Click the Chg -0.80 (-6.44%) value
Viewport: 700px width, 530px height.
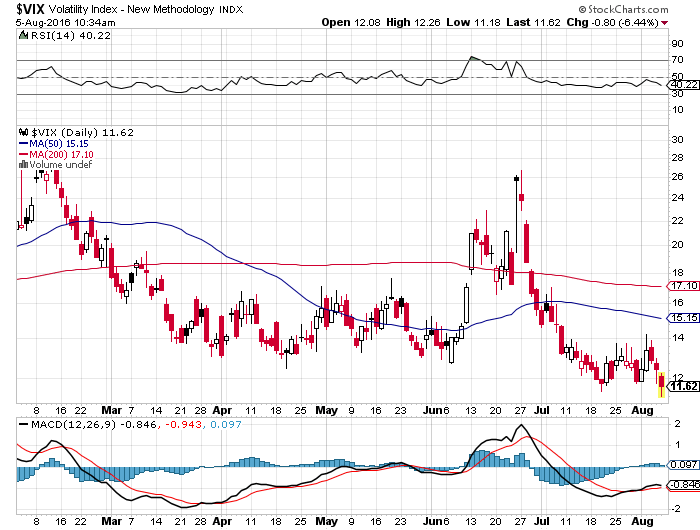(612, 22)
